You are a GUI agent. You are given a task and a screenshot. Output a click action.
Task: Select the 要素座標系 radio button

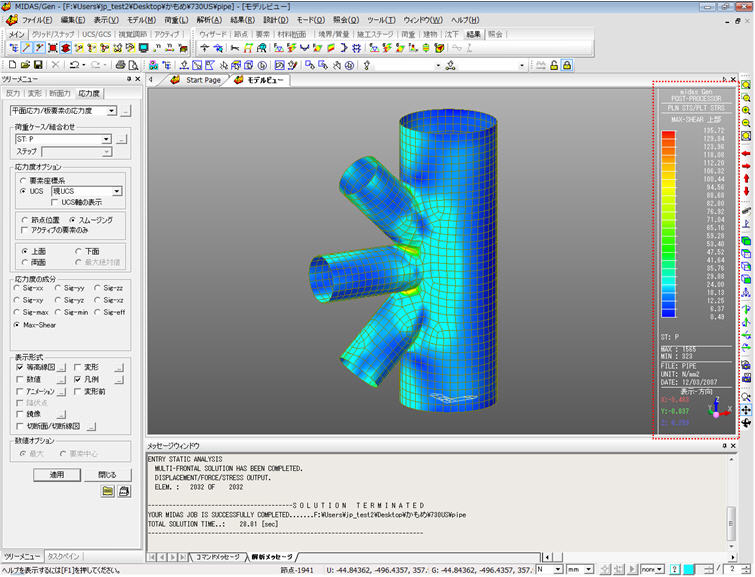[23, 181]
